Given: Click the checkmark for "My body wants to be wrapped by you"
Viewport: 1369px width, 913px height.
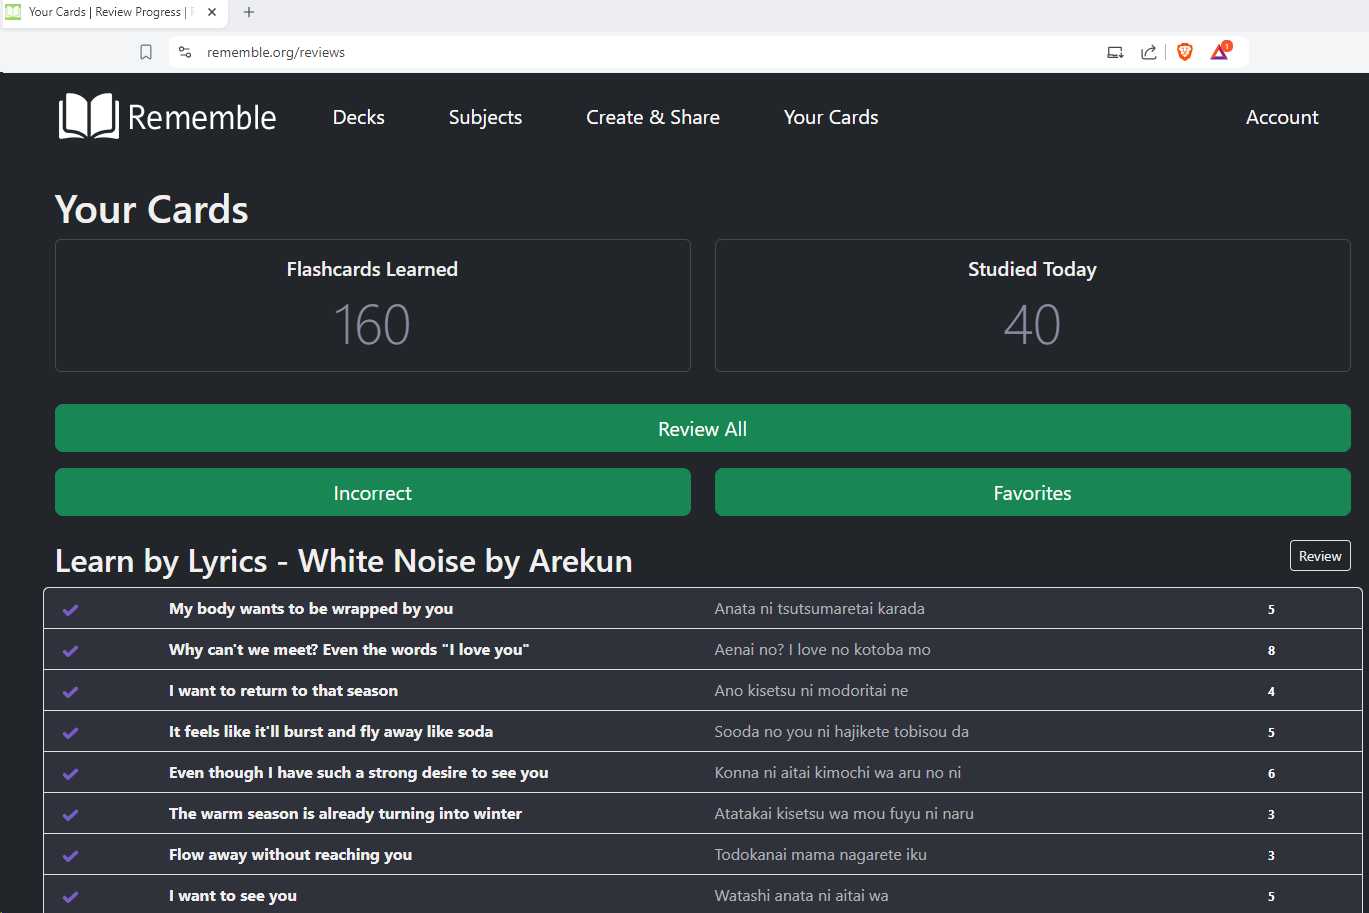Looking at the screenshot, I should click(x=71, y=609).
